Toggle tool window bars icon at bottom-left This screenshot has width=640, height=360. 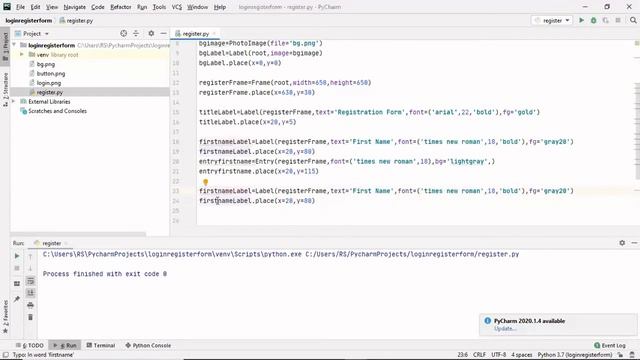click(5, 355)
